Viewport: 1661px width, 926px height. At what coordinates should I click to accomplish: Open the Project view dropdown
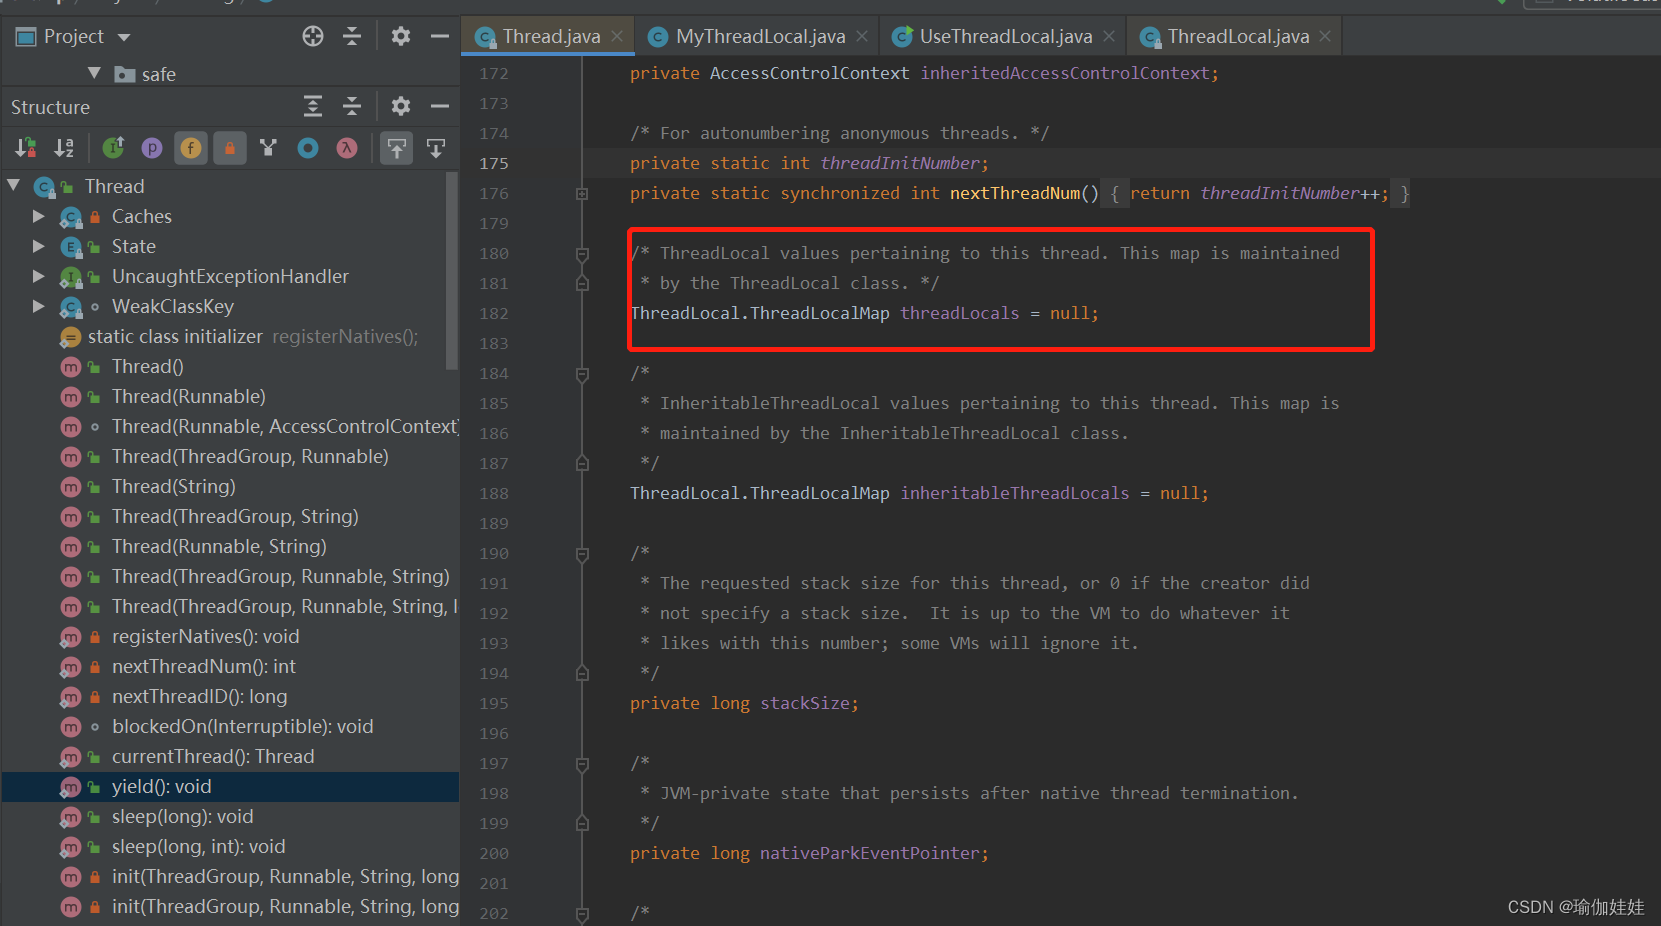[124, 36]
